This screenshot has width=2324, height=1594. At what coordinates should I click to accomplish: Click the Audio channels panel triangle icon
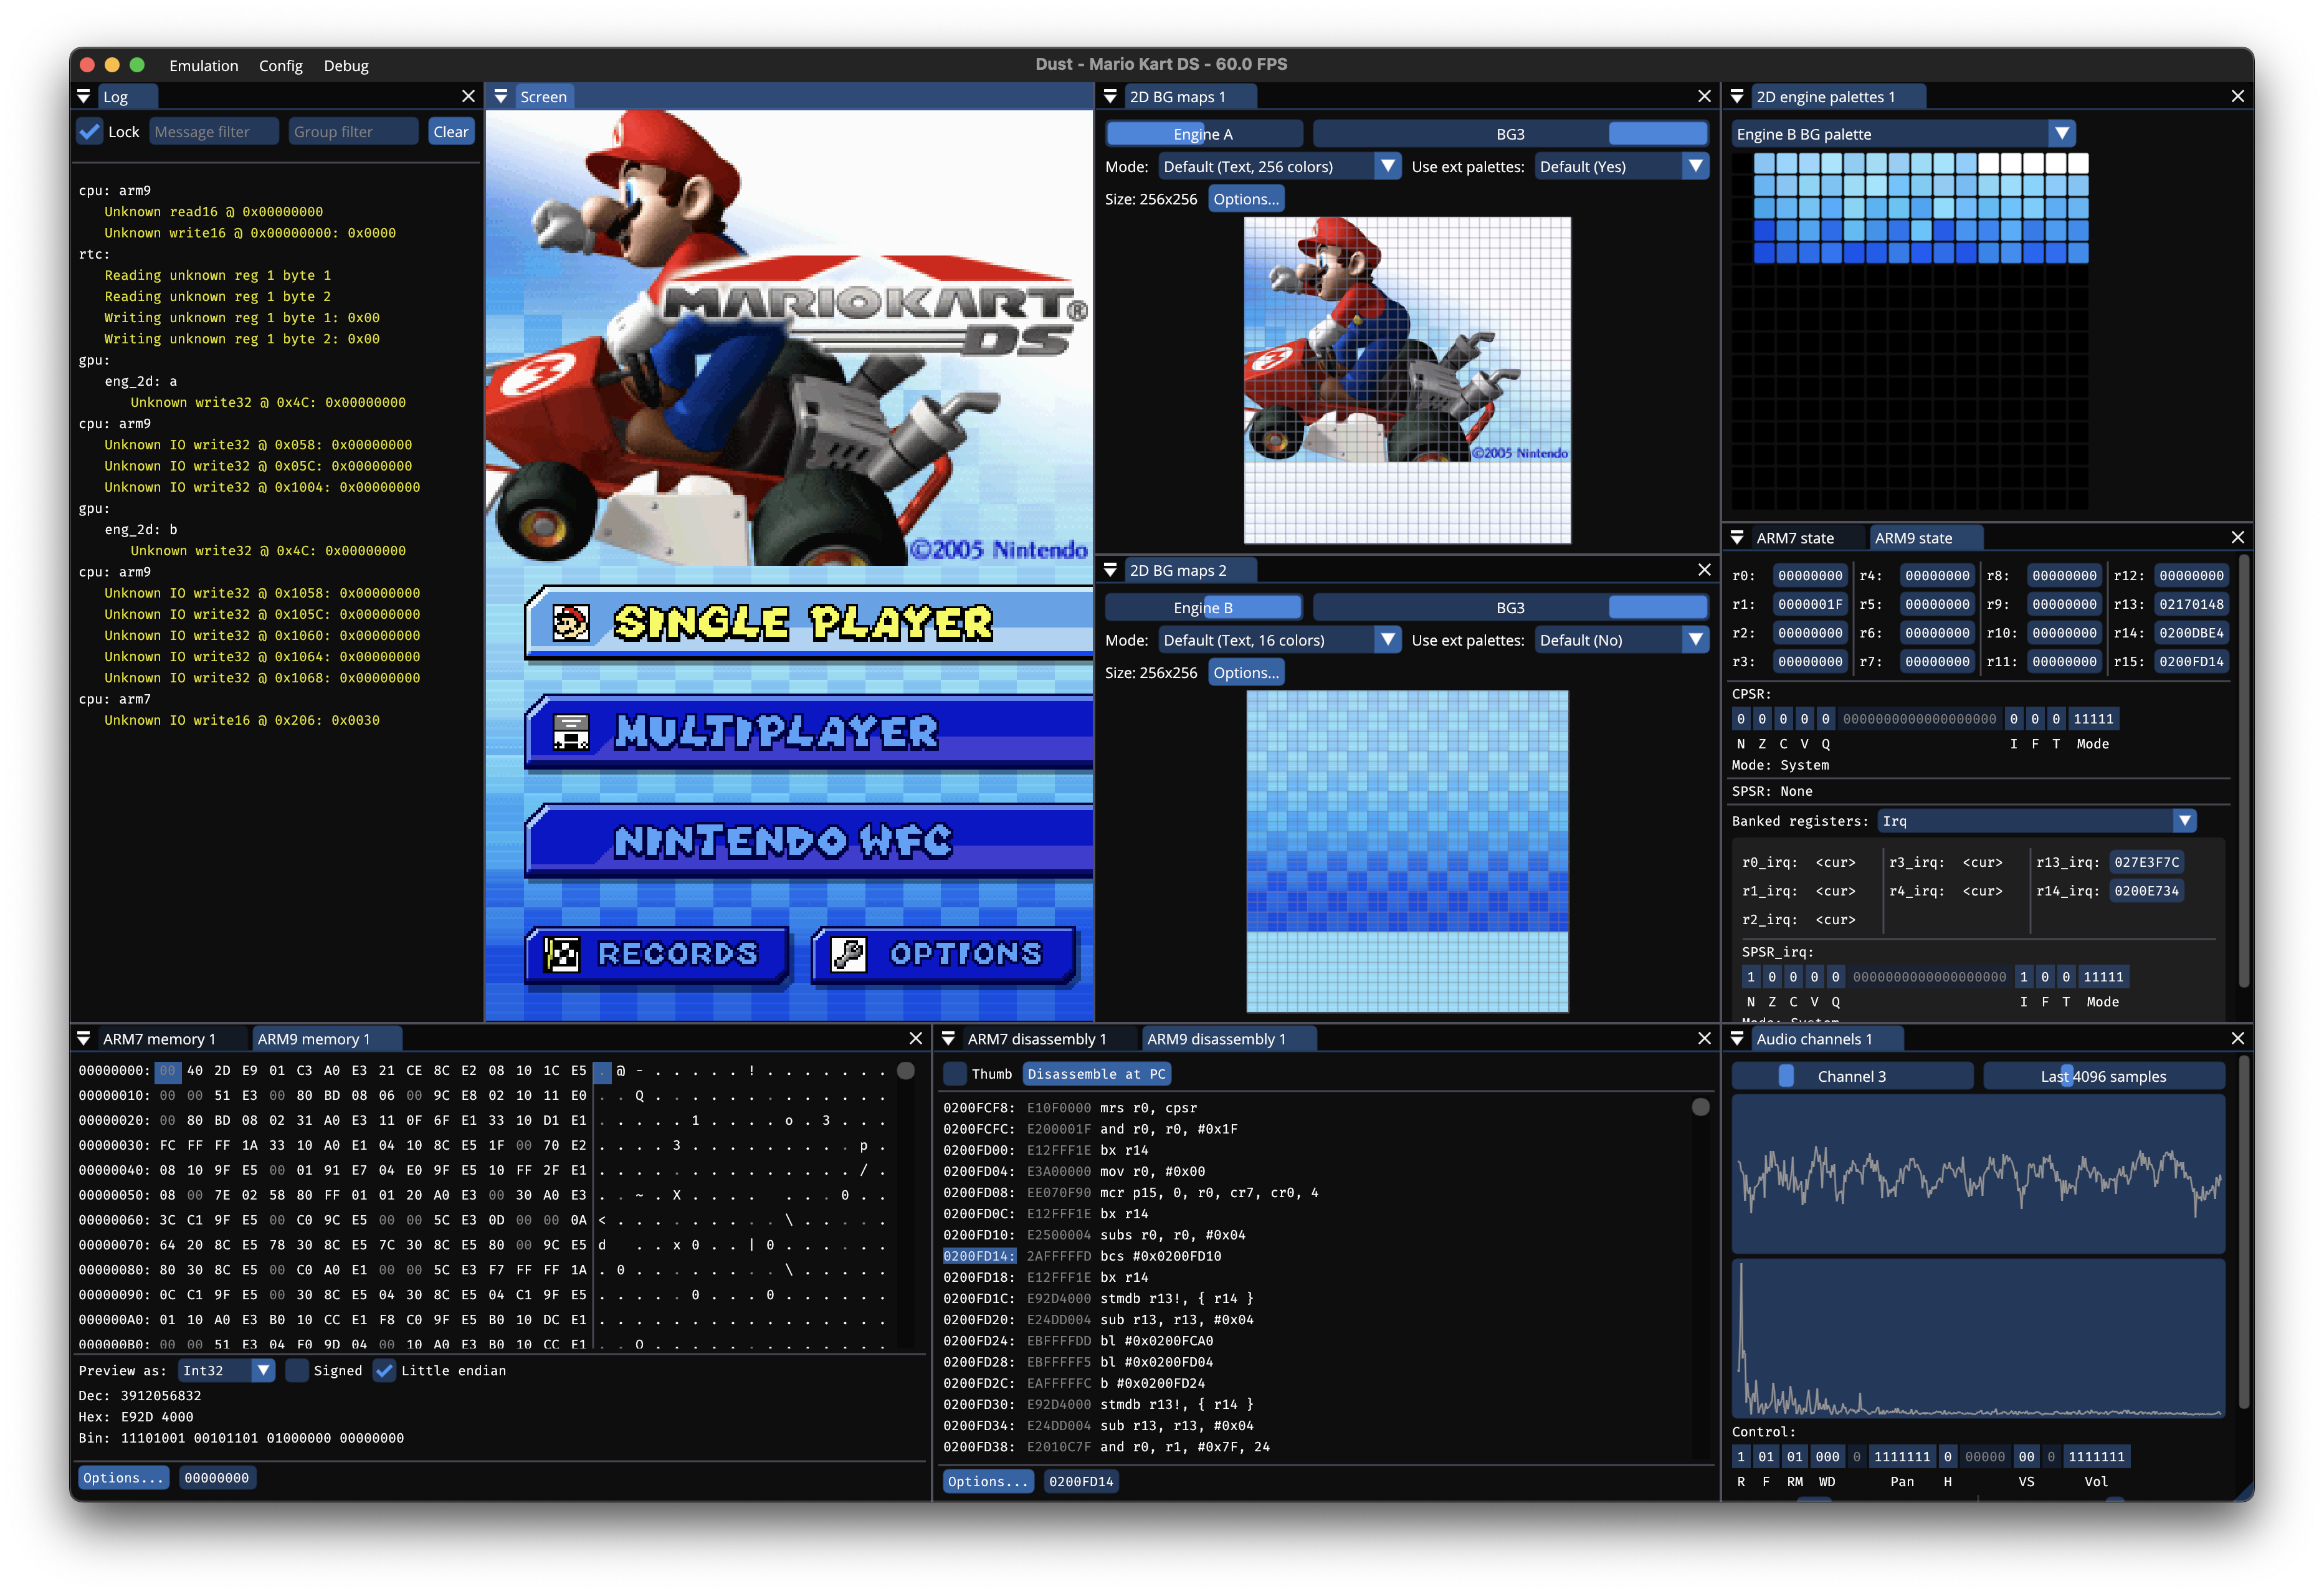tap(1737, 1039)
